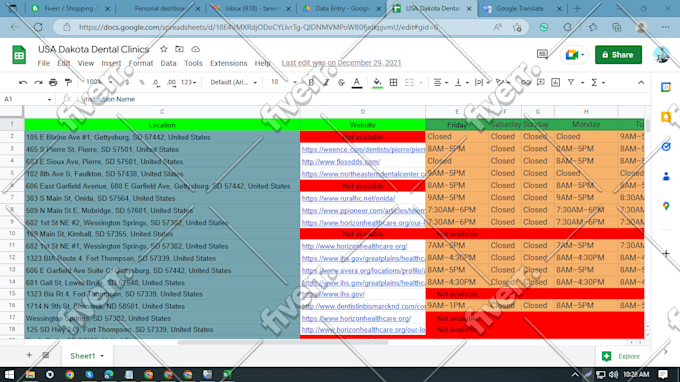The height and width of the screenshot is (382, 680).
Task: Click the Windows Start button
Action: click(x=9, y=375)
